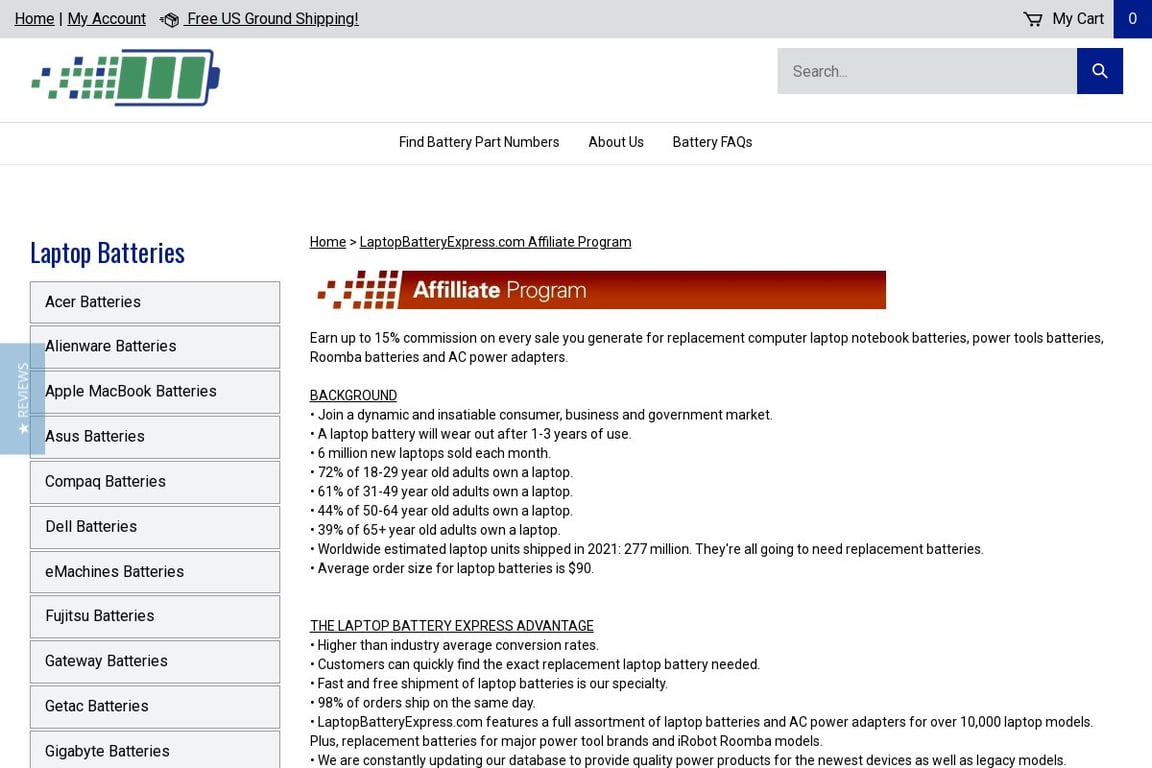
Task: Select Gigabyte Batteries category
Action: [155, 750]
